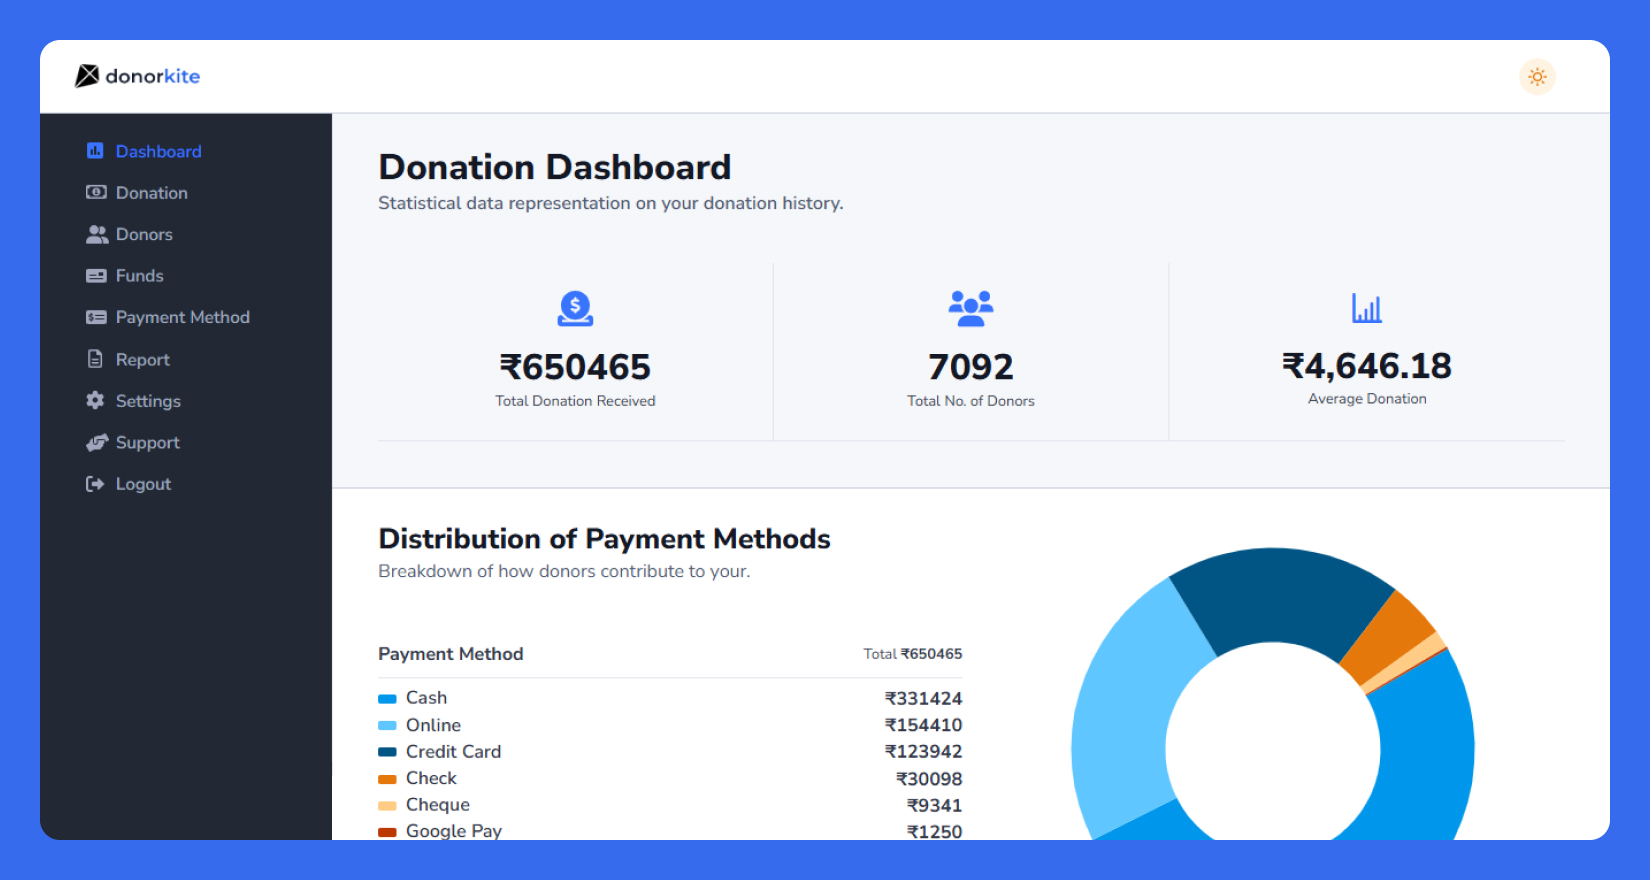Toggle the sun light/dark theme switch
Image resolution: width=1650 pixels, height=880 pixels.
pos(1537,77)
